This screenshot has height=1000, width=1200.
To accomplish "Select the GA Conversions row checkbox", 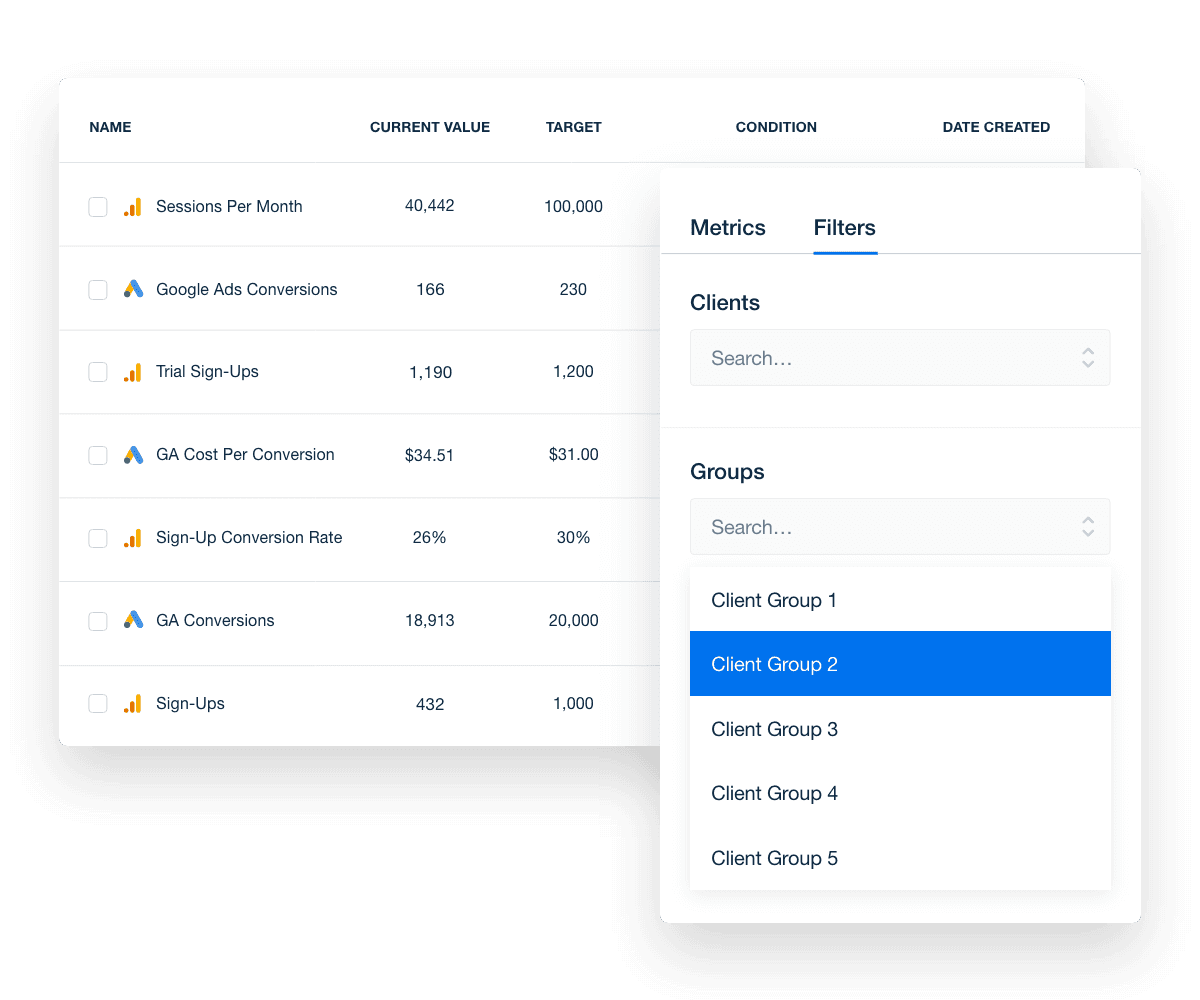I will pos(98,621).
